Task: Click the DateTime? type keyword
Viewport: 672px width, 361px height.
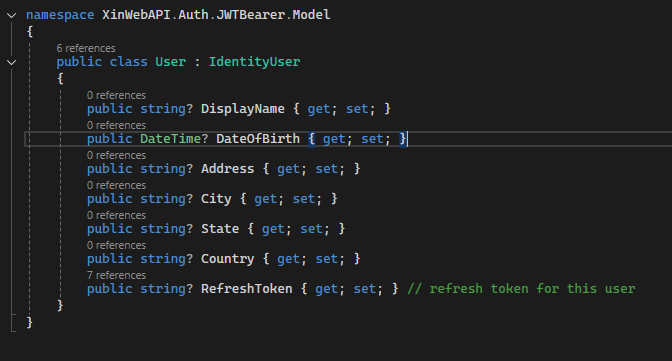Action: (174, 139)
